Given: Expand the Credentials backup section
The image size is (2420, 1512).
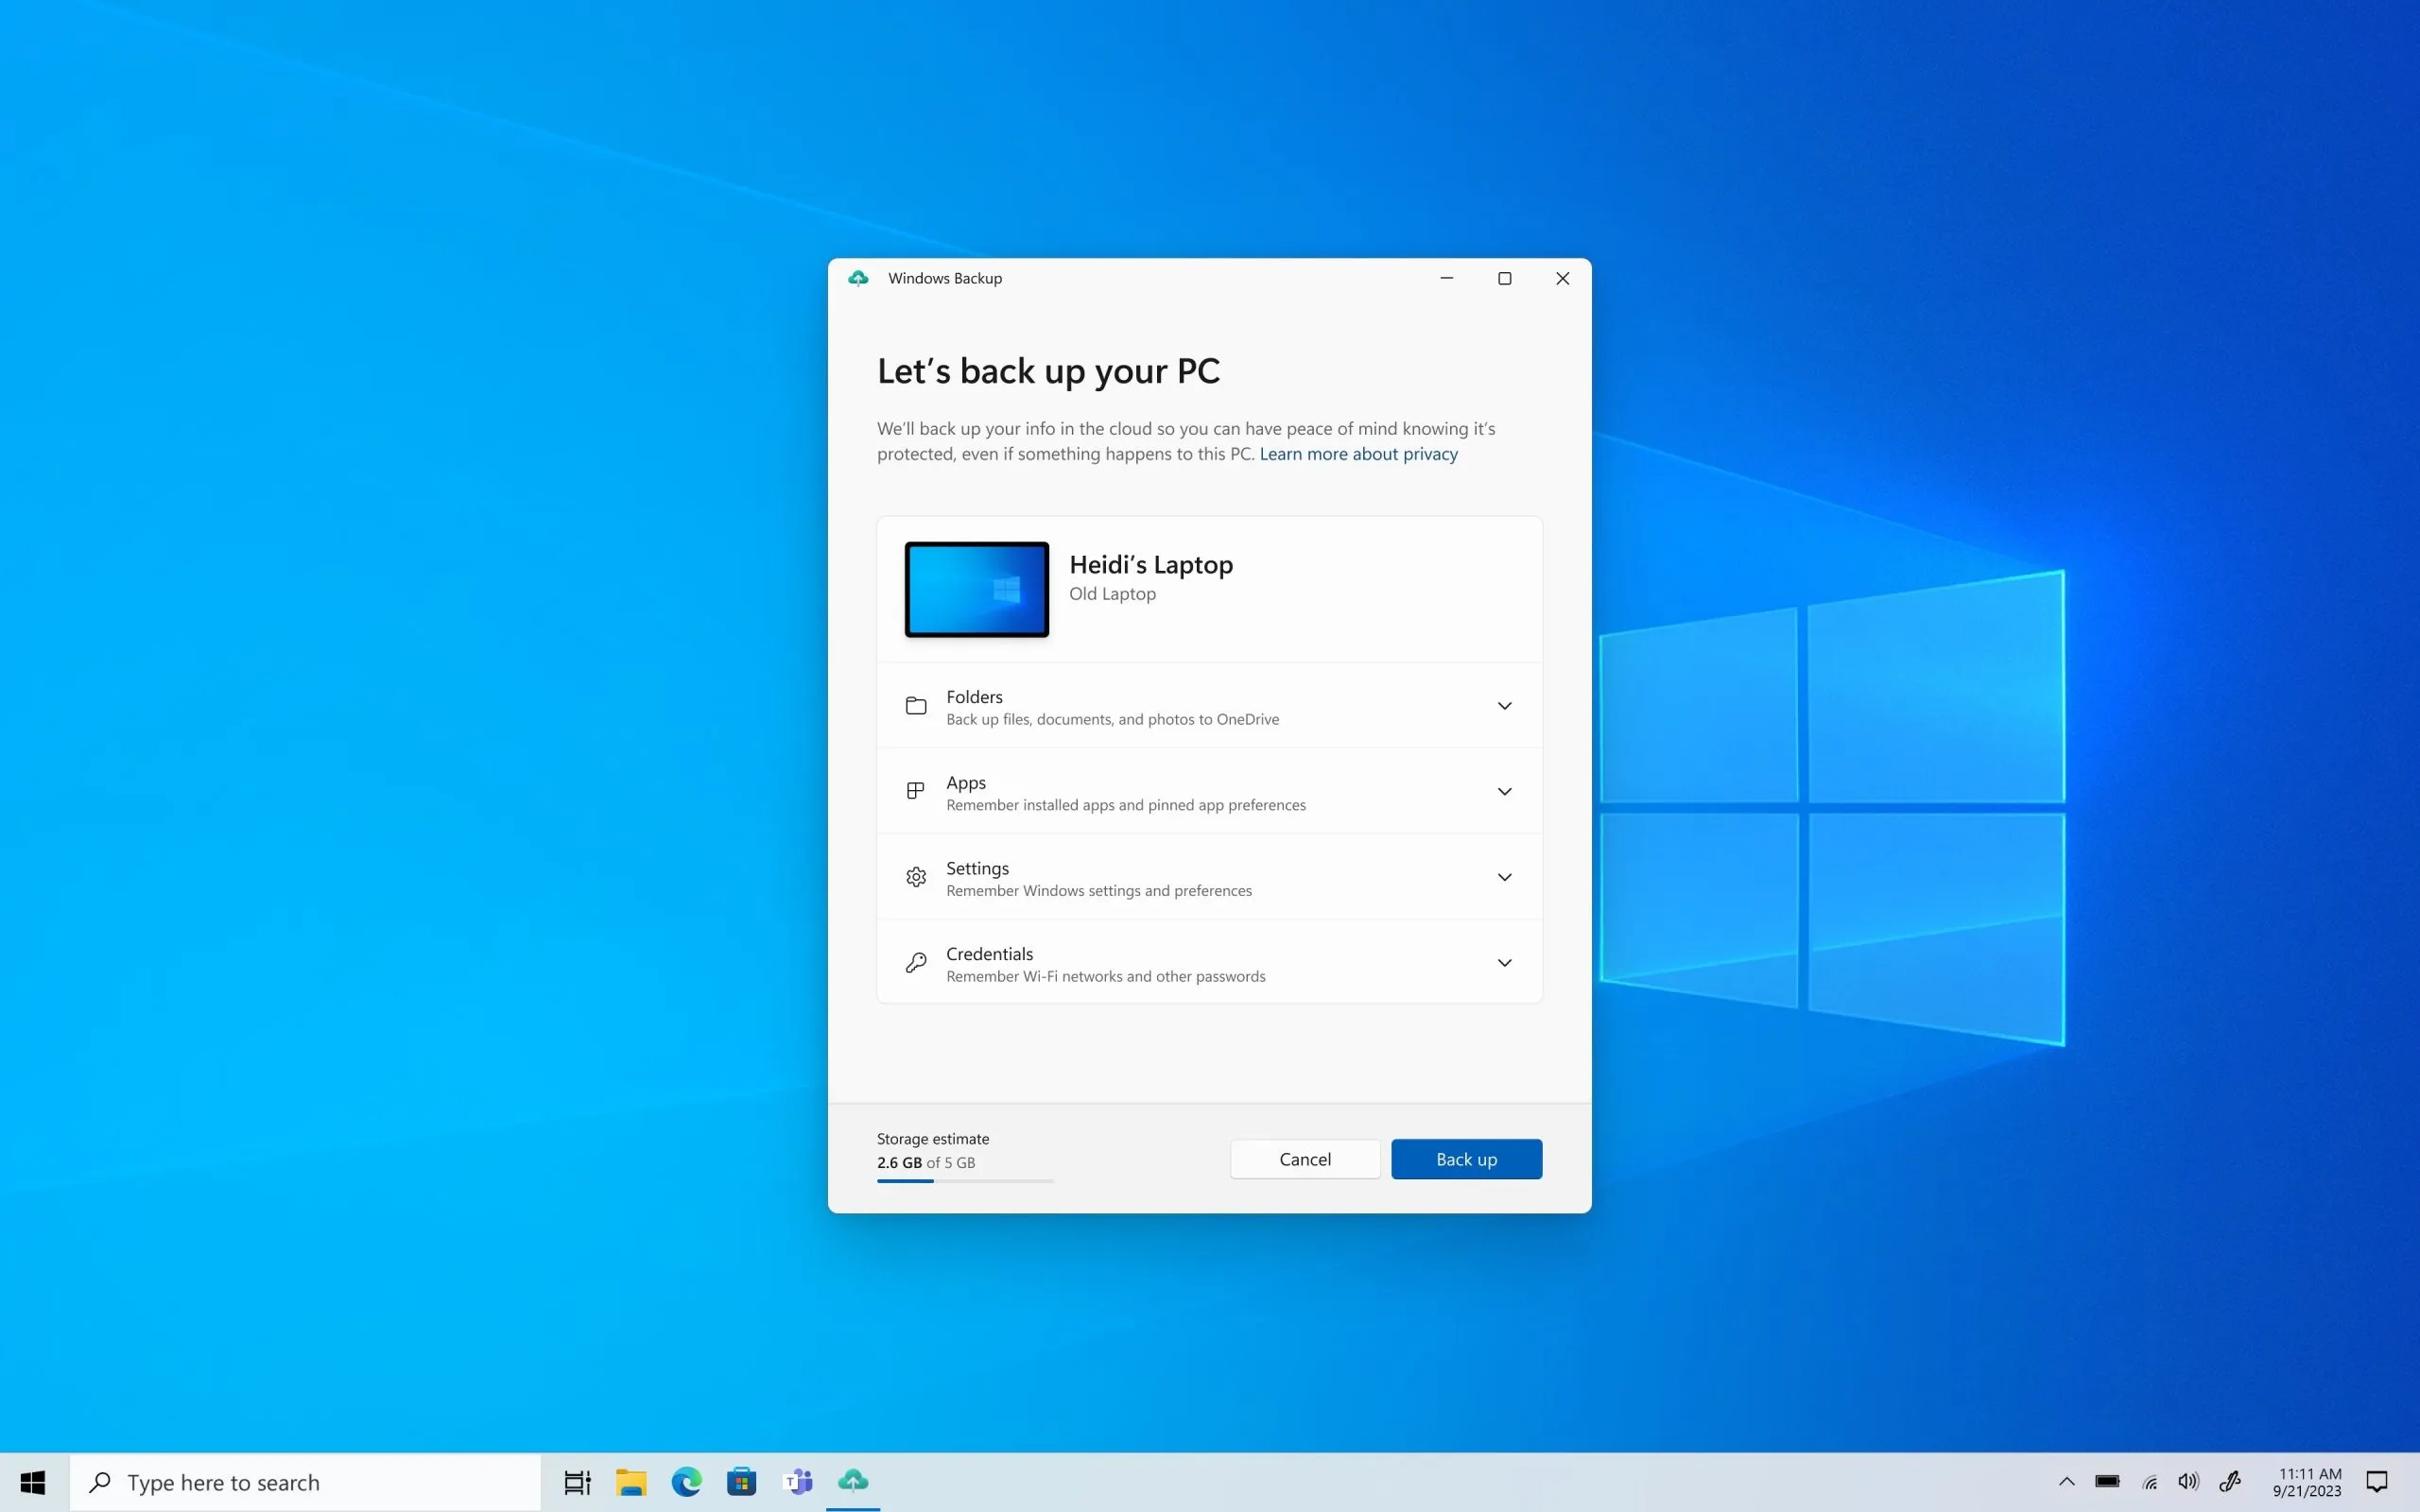Looking at the screenshot, I should (1502, 962).
